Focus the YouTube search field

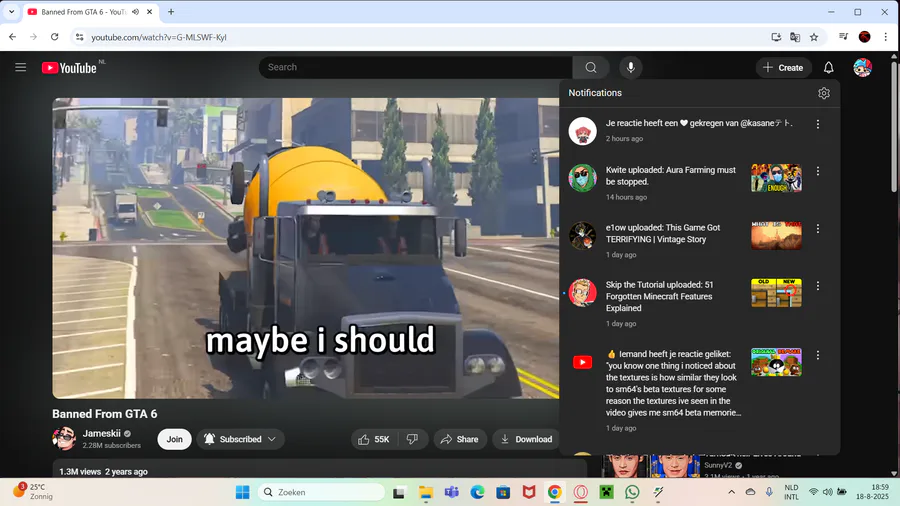(x=416, y=68)
